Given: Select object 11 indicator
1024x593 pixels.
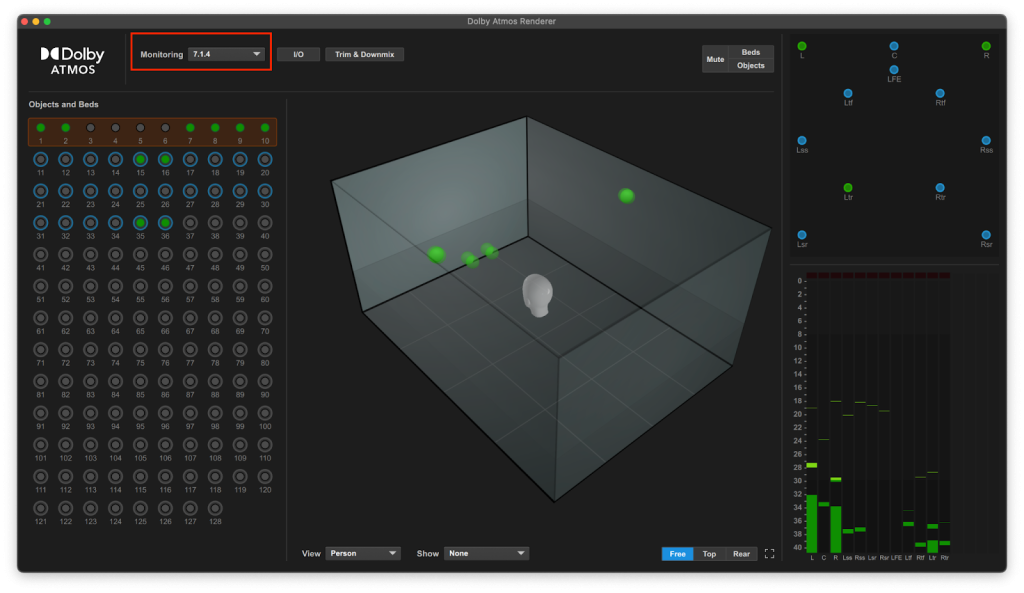Looking at the screenshot, I should click(x=40, y=159).
